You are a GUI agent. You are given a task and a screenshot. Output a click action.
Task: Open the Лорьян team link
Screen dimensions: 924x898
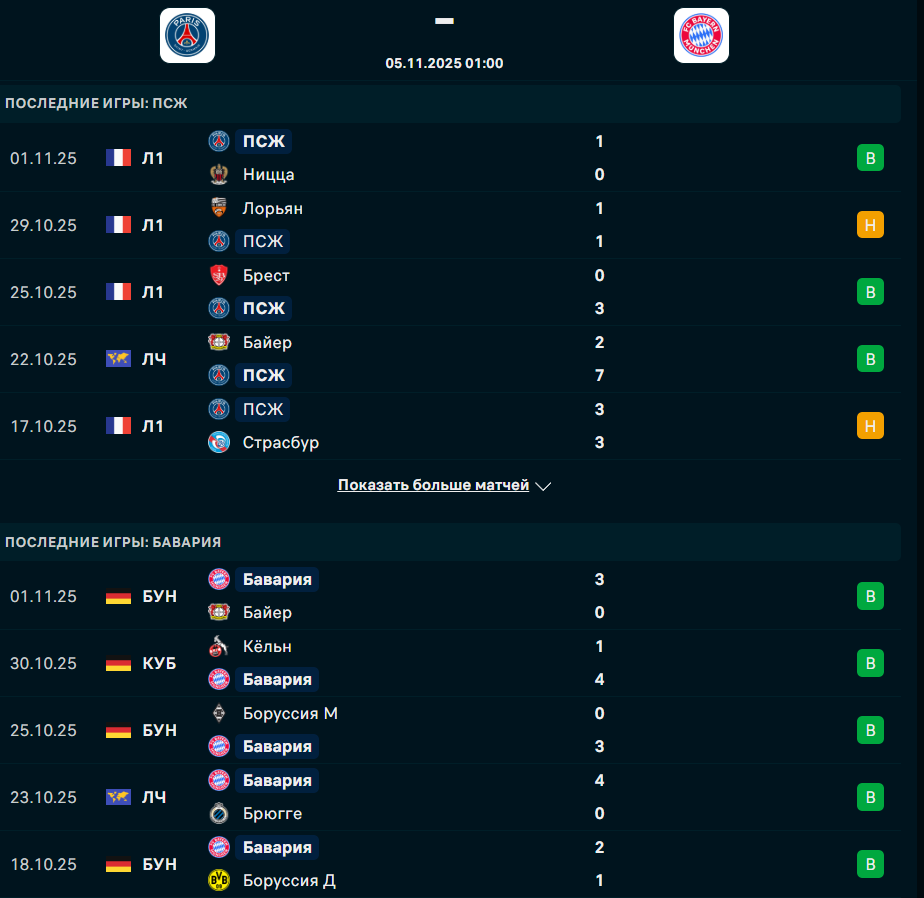[x=272, y=208]
